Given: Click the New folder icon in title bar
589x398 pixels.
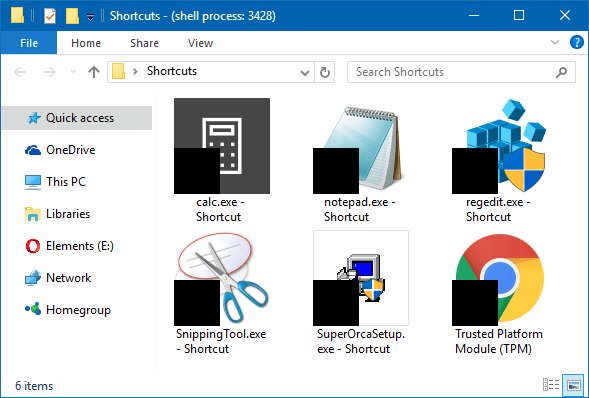Looking at the screenshot, I should coord(72,16).
